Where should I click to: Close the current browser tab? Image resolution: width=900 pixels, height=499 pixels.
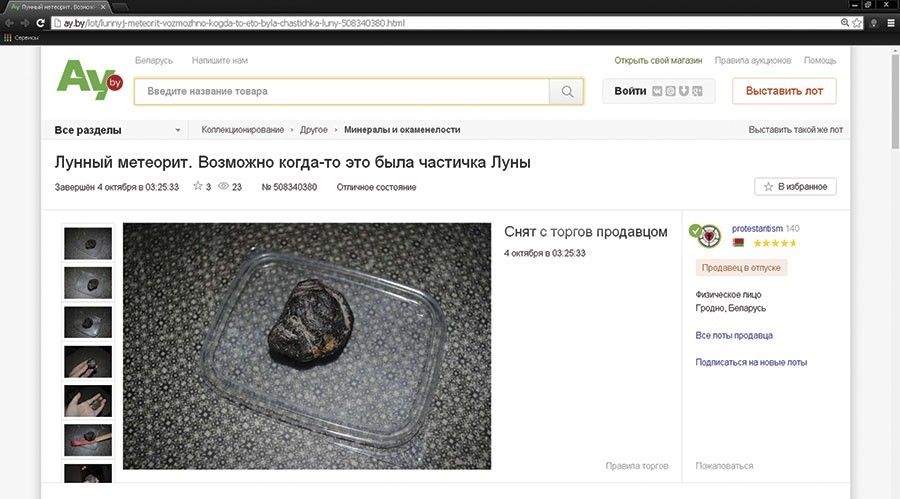coord(103,7)
